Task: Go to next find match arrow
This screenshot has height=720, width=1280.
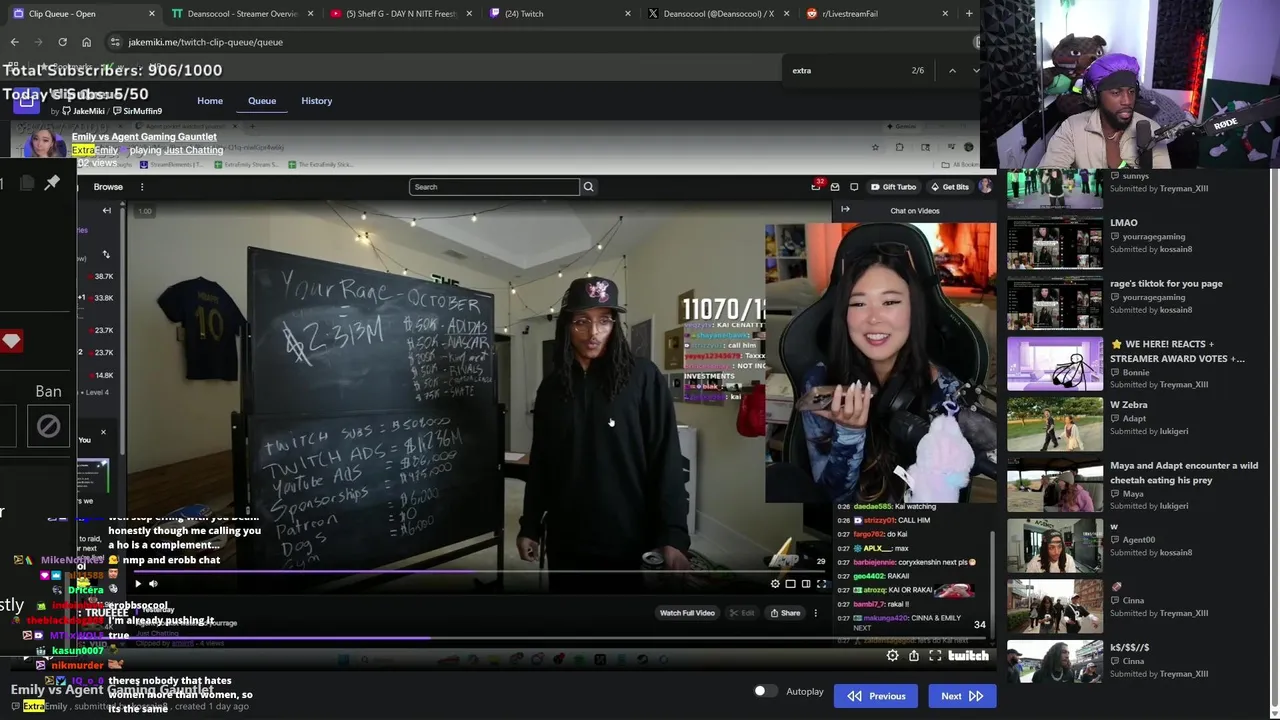Action: [976, 71]
